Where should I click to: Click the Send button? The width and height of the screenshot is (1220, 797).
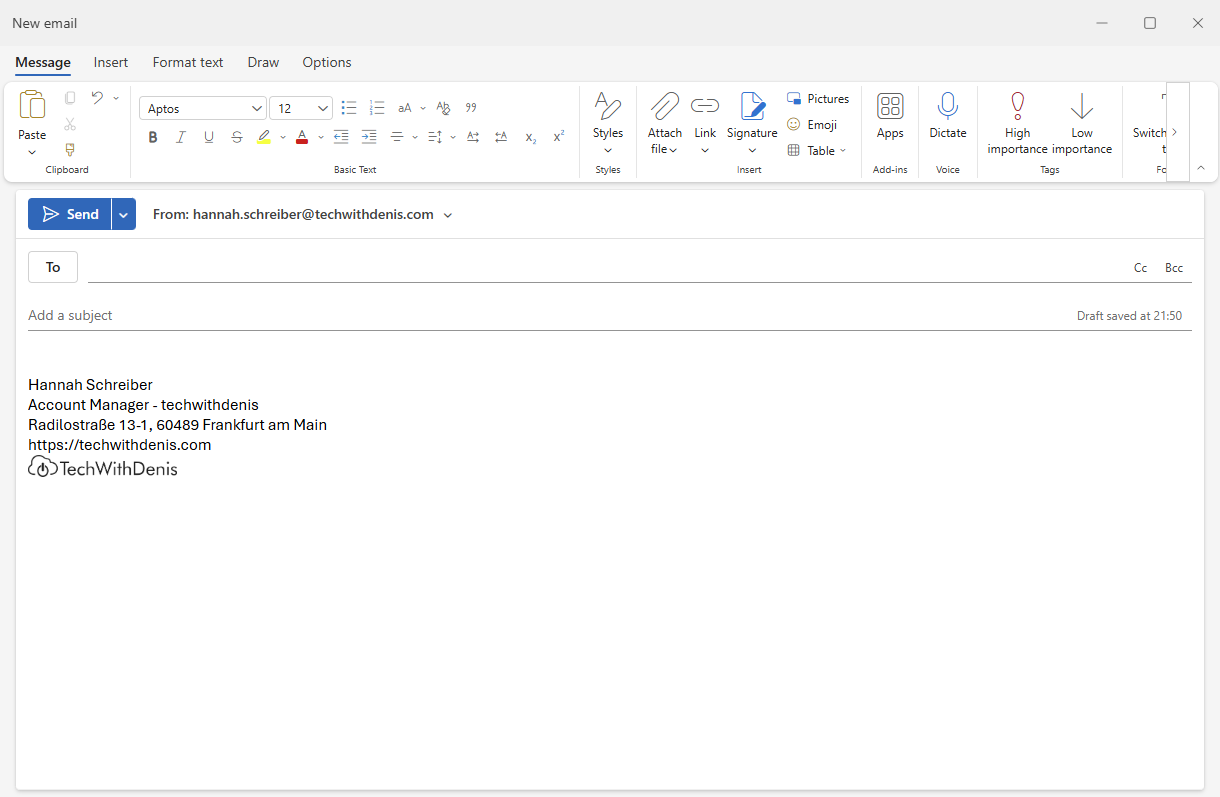(70, 214)
